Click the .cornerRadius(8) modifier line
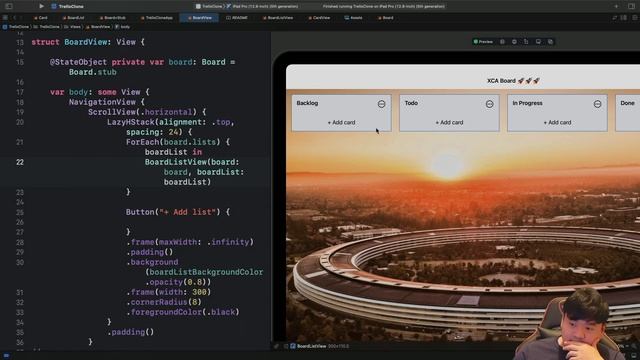This screenshot has height=360, width=640. coord(164,302)
